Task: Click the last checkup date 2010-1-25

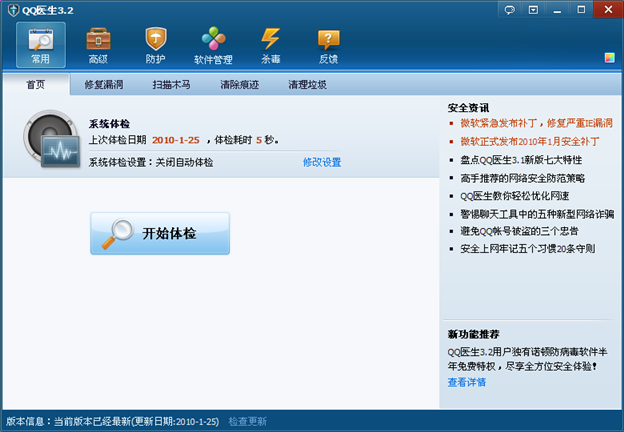Action: [176, 140]
